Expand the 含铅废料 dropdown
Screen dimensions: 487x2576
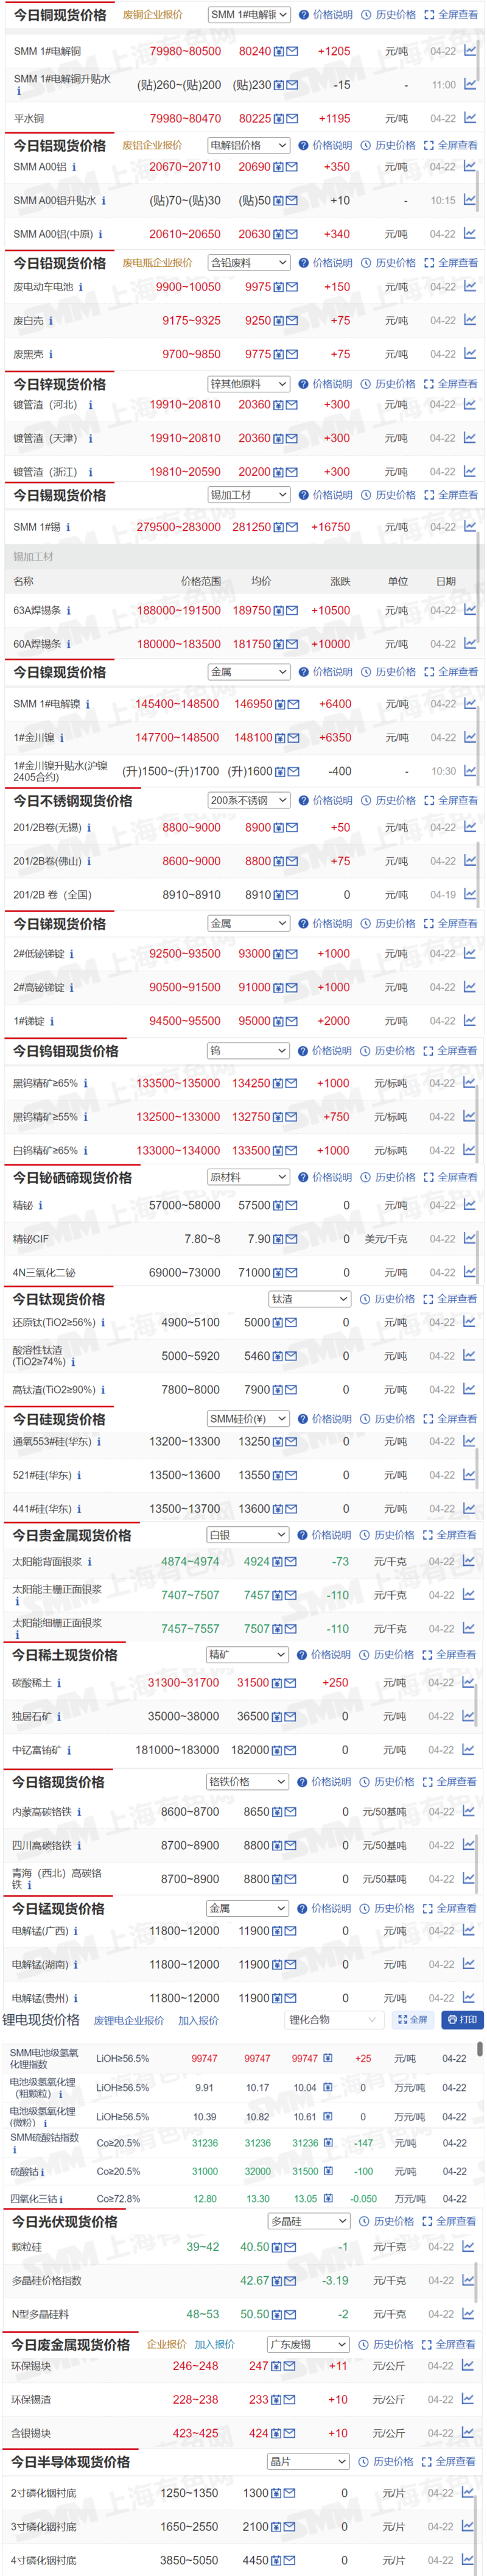tap(249, 263)
